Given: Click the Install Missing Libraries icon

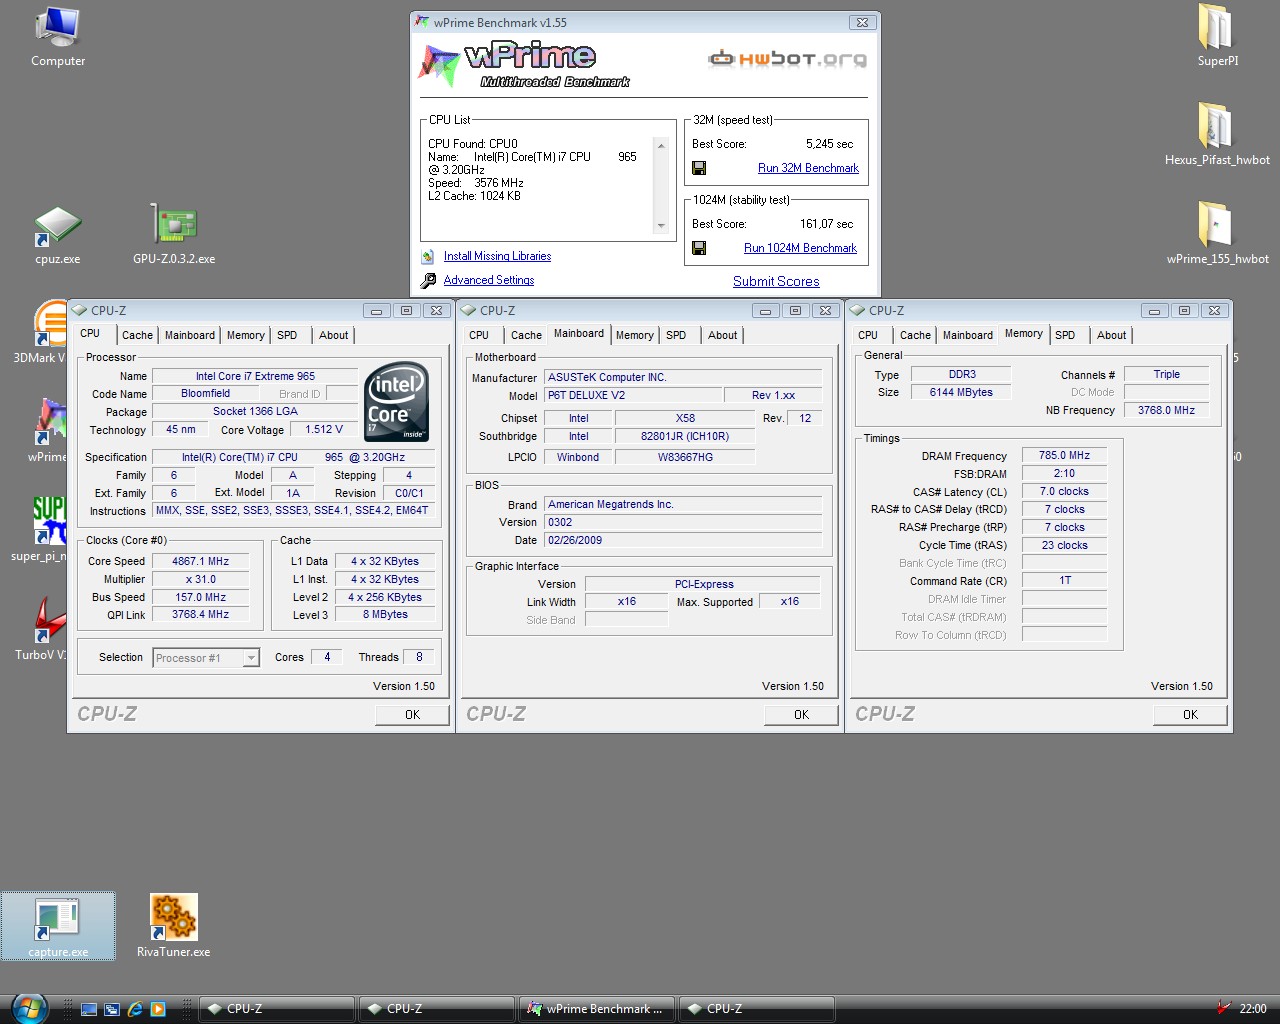Looking at the screenshot, I should (428, 257).
